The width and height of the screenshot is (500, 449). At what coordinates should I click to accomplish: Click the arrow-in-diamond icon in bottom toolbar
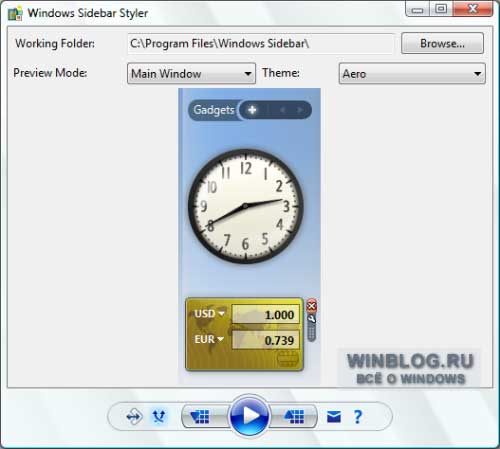point(134,416)
